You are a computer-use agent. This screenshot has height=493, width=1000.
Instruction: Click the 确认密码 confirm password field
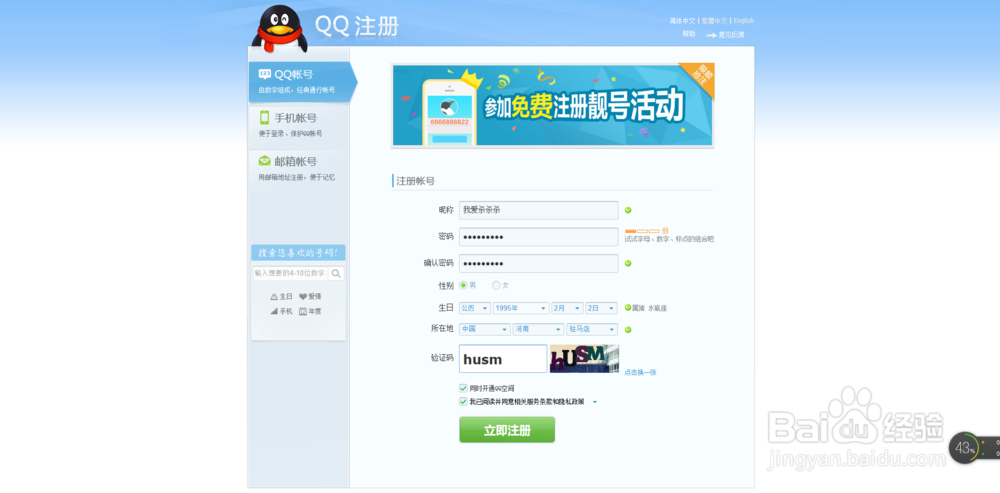coord(538,263)
